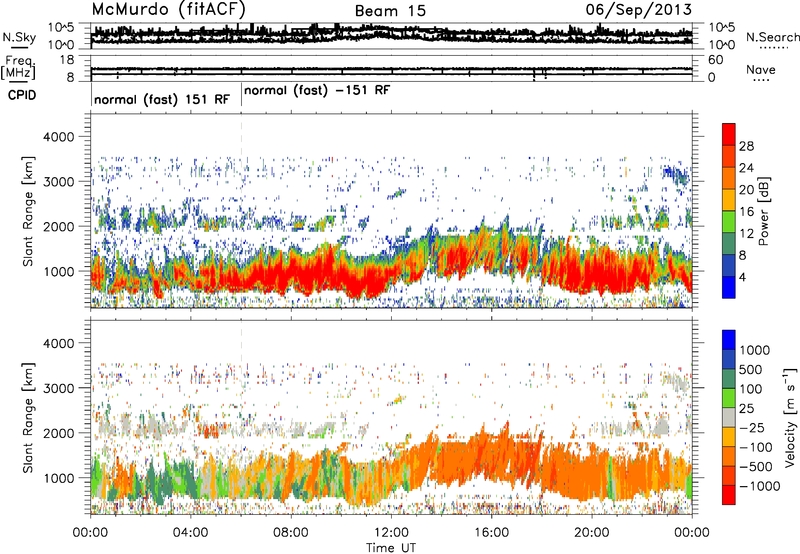The image size is (800, 554).
Task: Click the '16' power colorbar value
Action: pyautogui.click(x=746, y=212)
